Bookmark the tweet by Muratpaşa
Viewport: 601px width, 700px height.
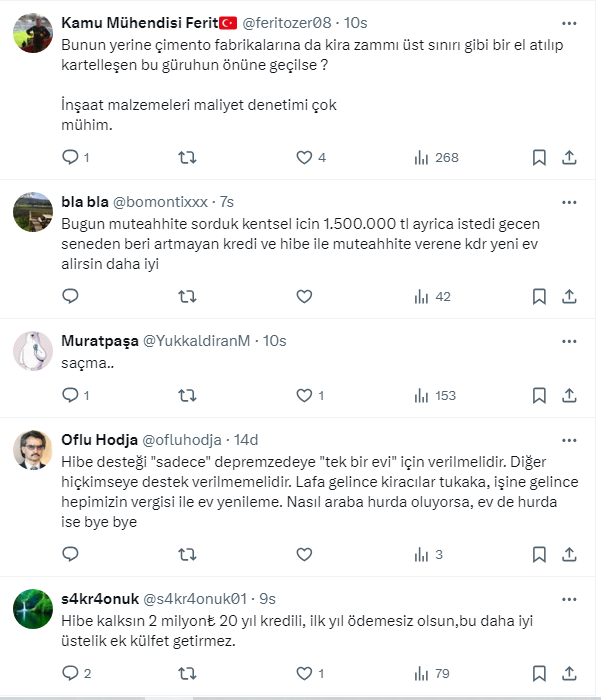coord(539,395)
